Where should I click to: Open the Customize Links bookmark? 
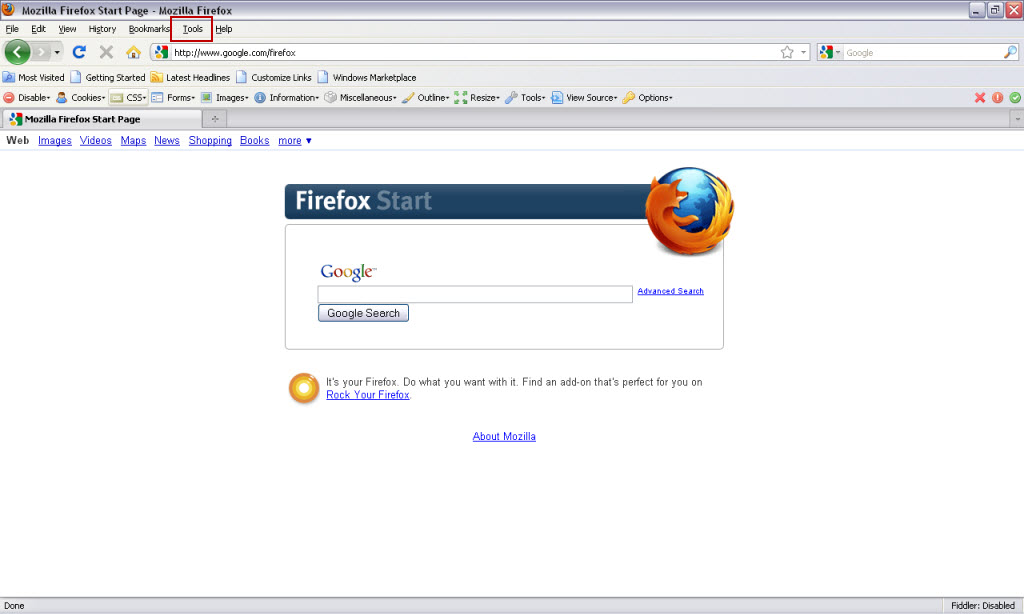(274, 77)
